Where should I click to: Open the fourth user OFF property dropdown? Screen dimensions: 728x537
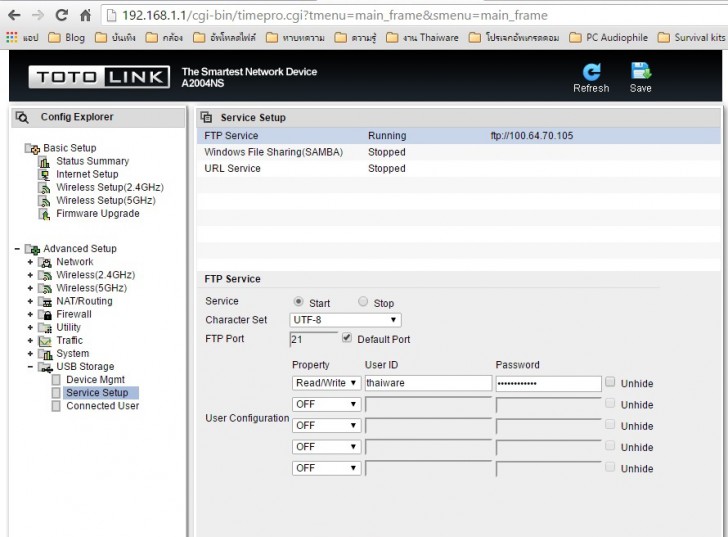coord(326,447)
